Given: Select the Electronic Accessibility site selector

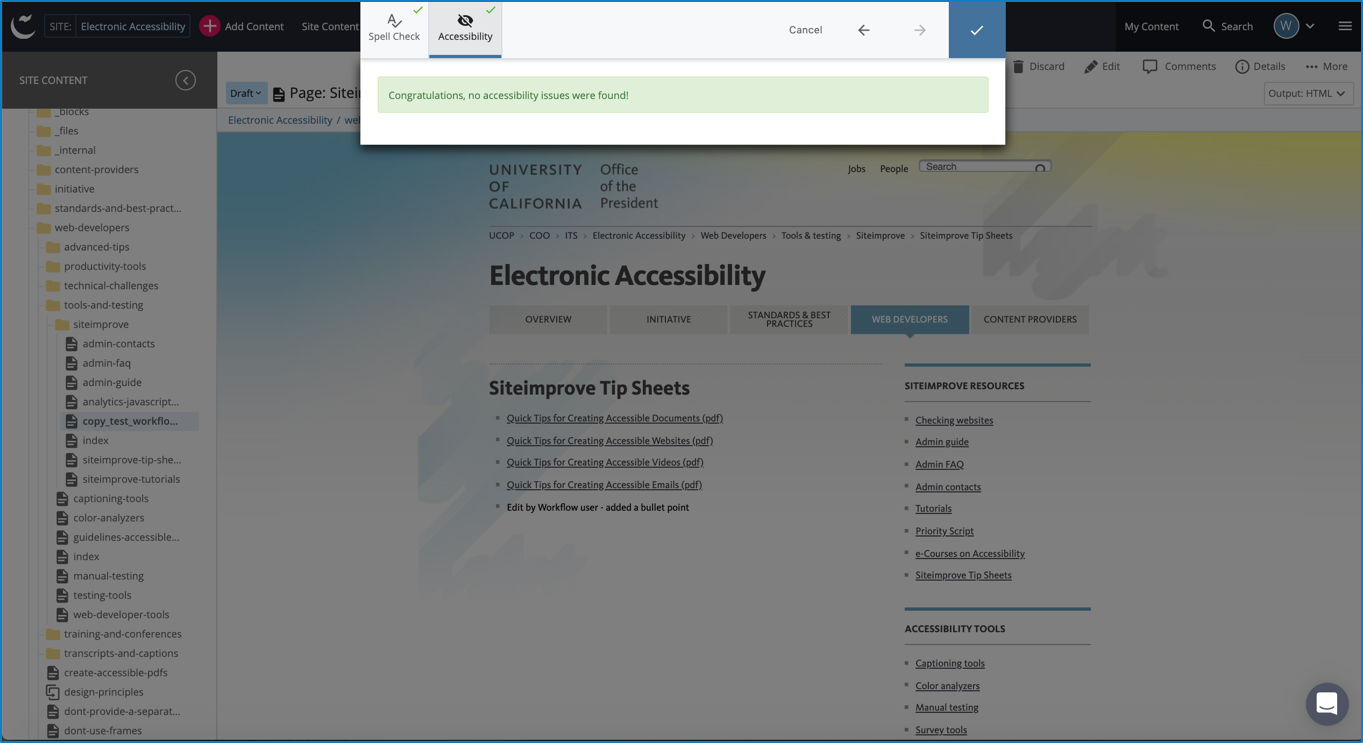Looking at the screenshot, I should (117, 26).
